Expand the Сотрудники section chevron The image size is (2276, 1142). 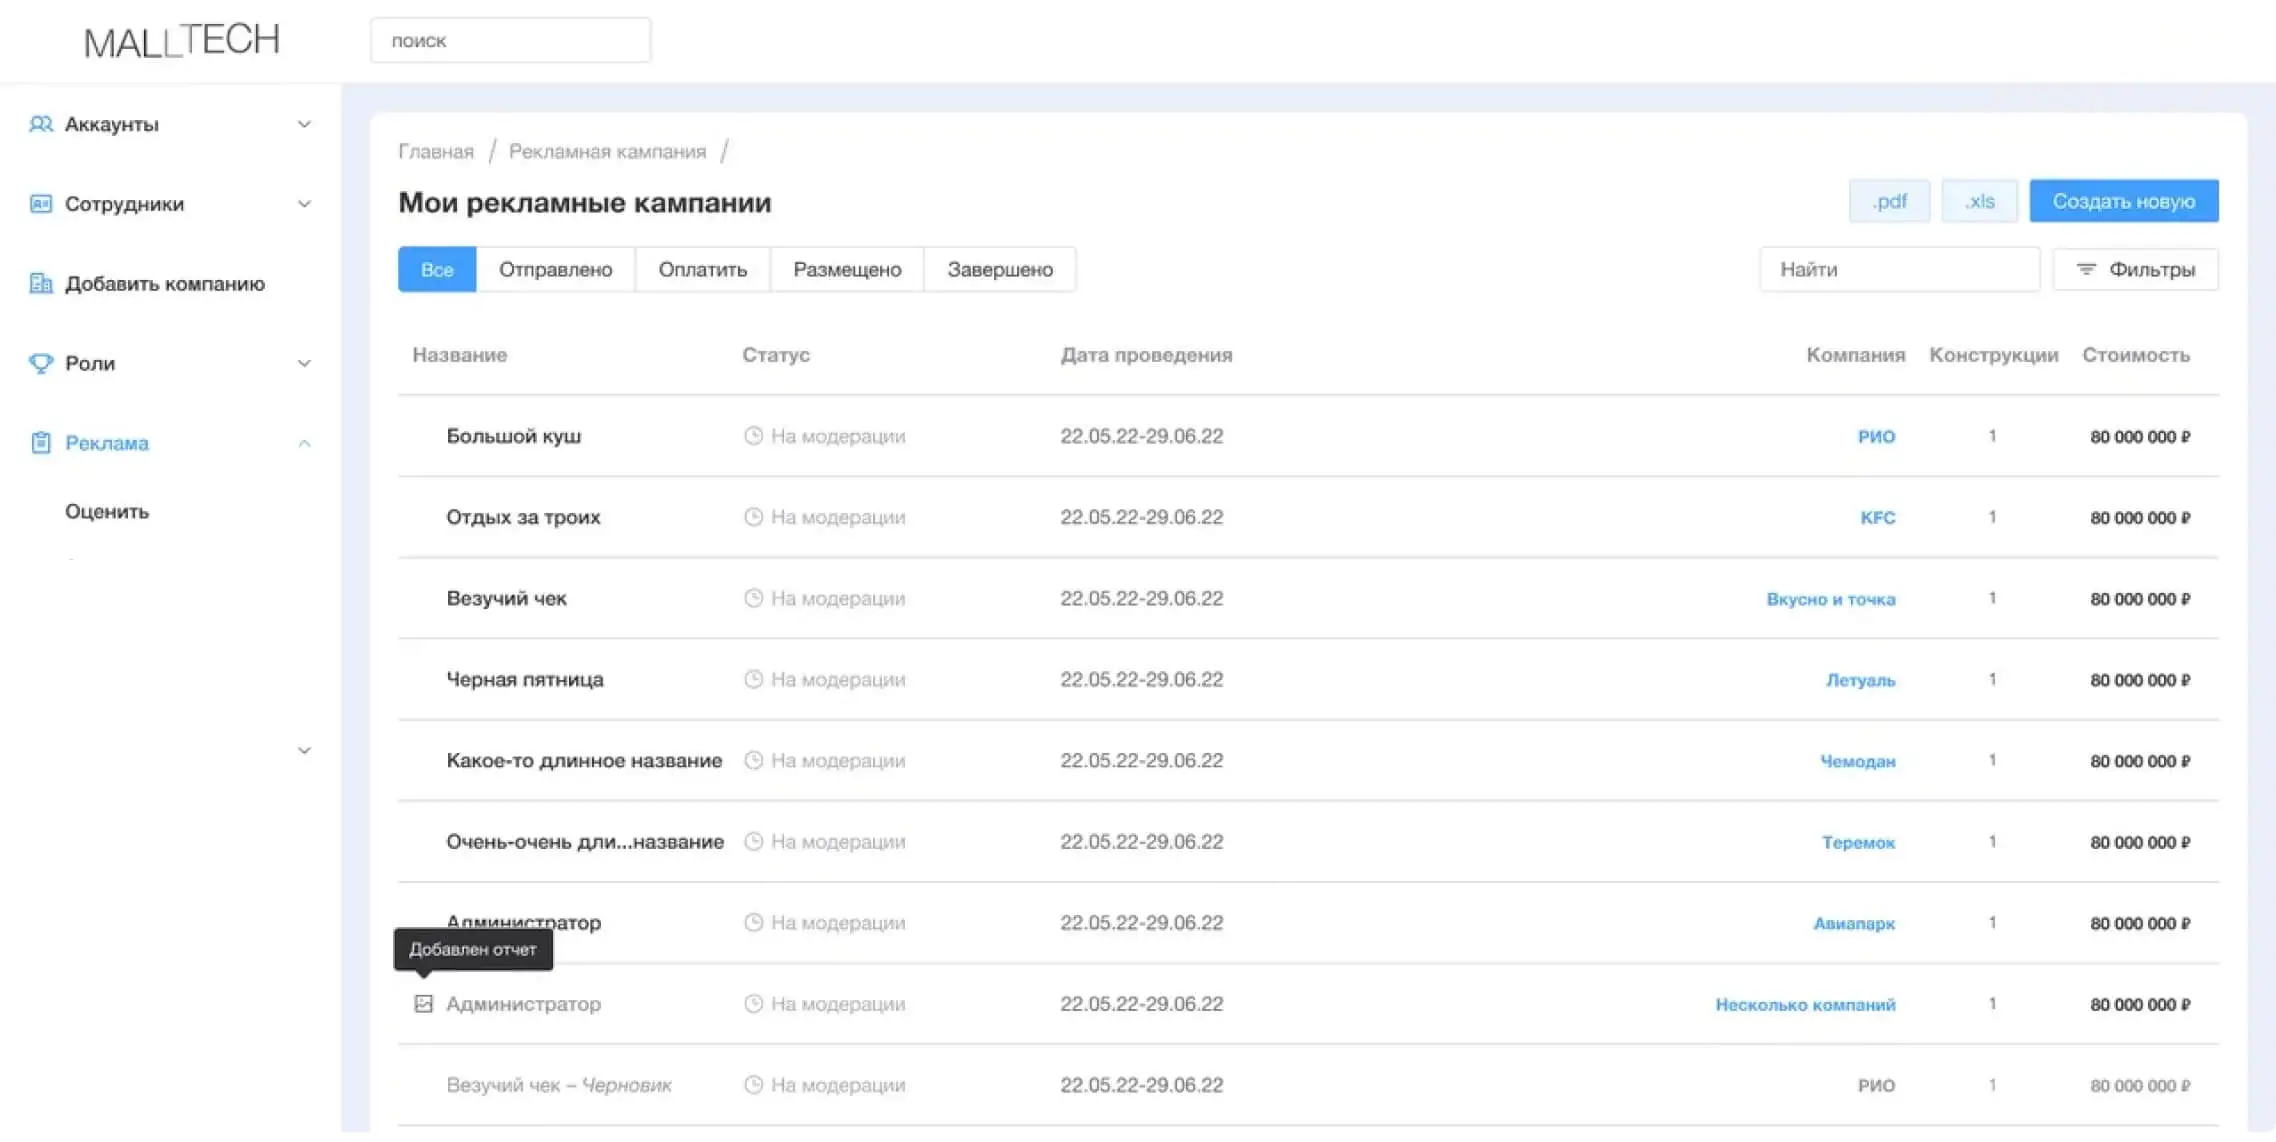pos(304,204)
